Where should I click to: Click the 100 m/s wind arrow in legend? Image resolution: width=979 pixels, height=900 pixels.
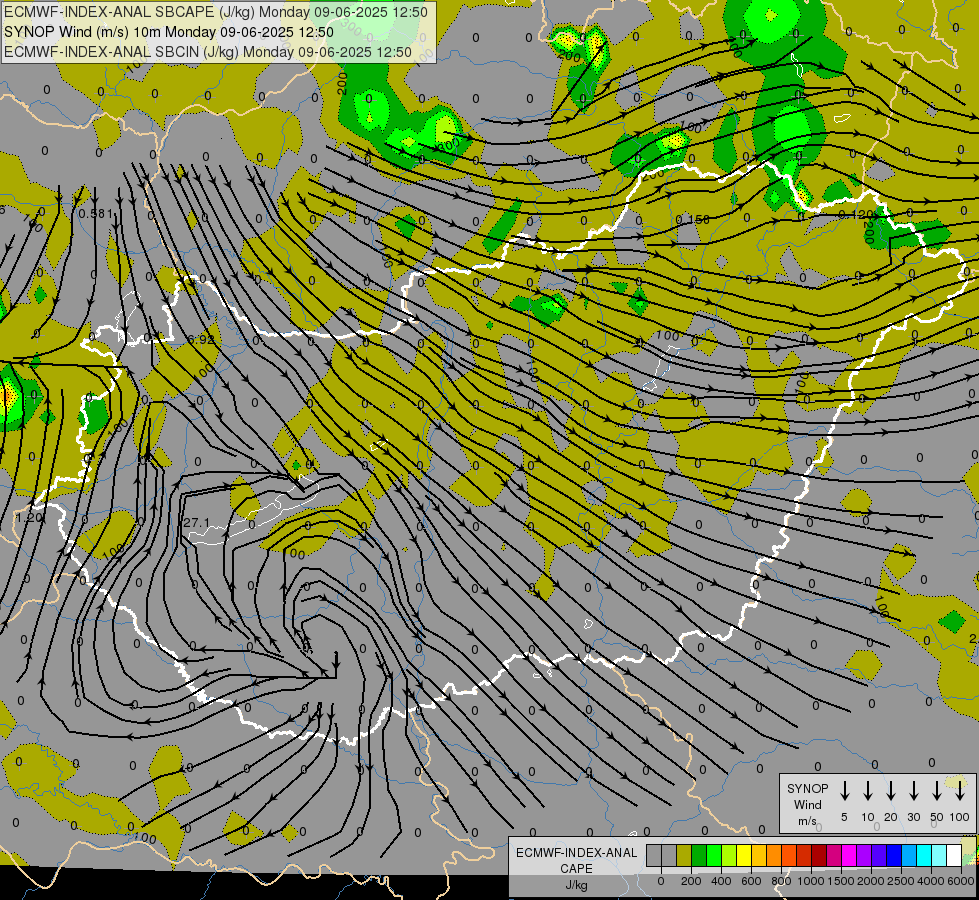[960, 790]
